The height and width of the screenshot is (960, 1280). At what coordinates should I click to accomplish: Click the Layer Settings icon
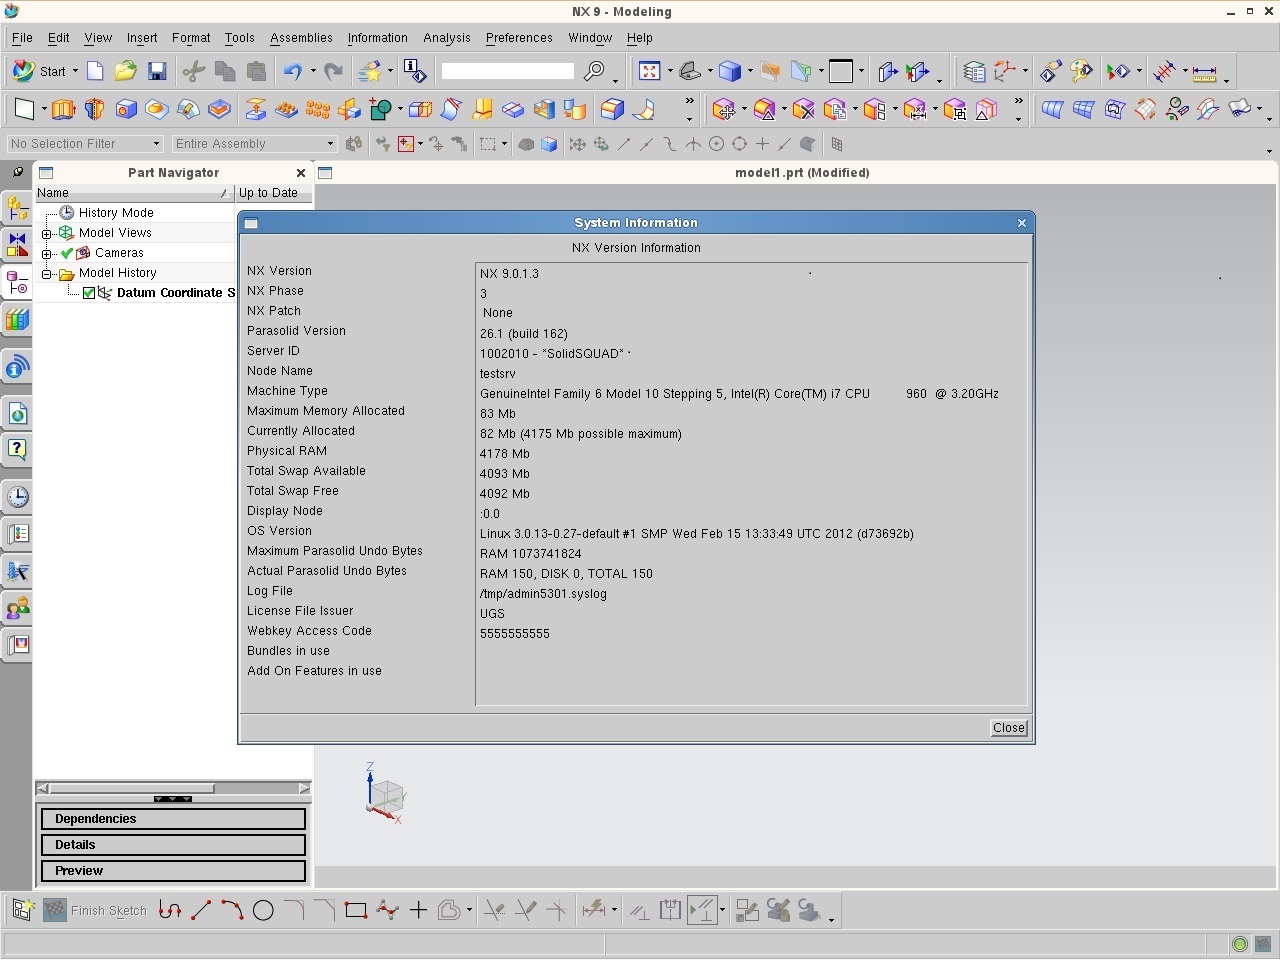[x=974, y=71]
